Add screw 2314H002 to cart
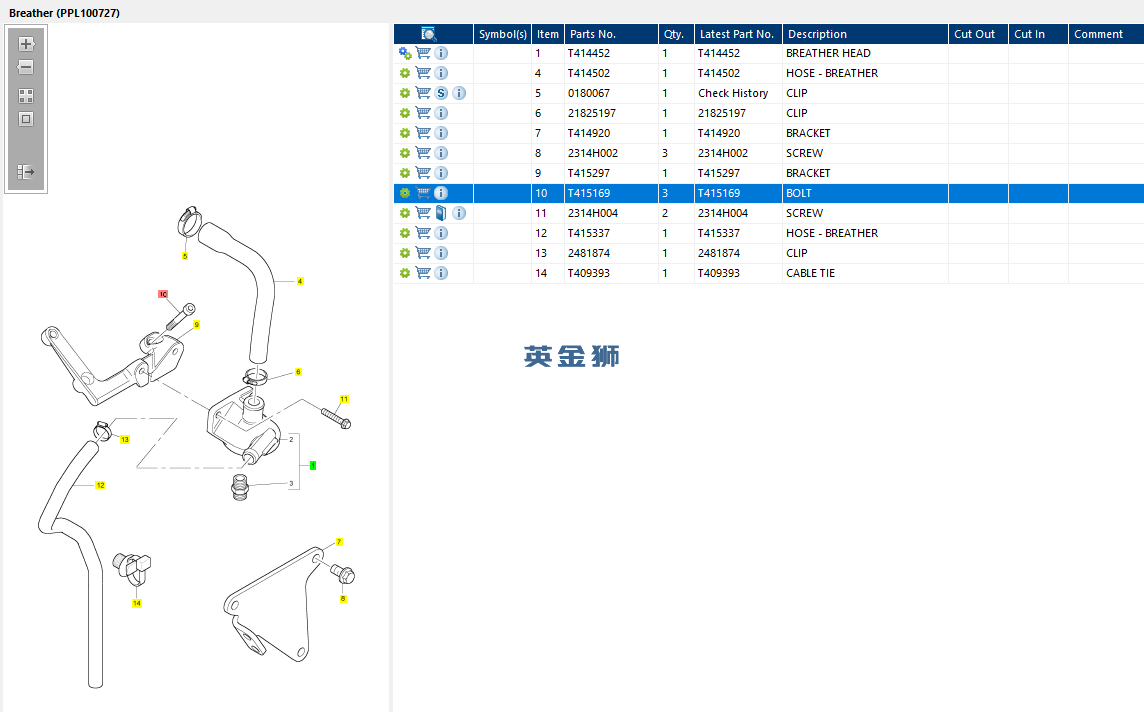1144x712 pixels. 423,153
